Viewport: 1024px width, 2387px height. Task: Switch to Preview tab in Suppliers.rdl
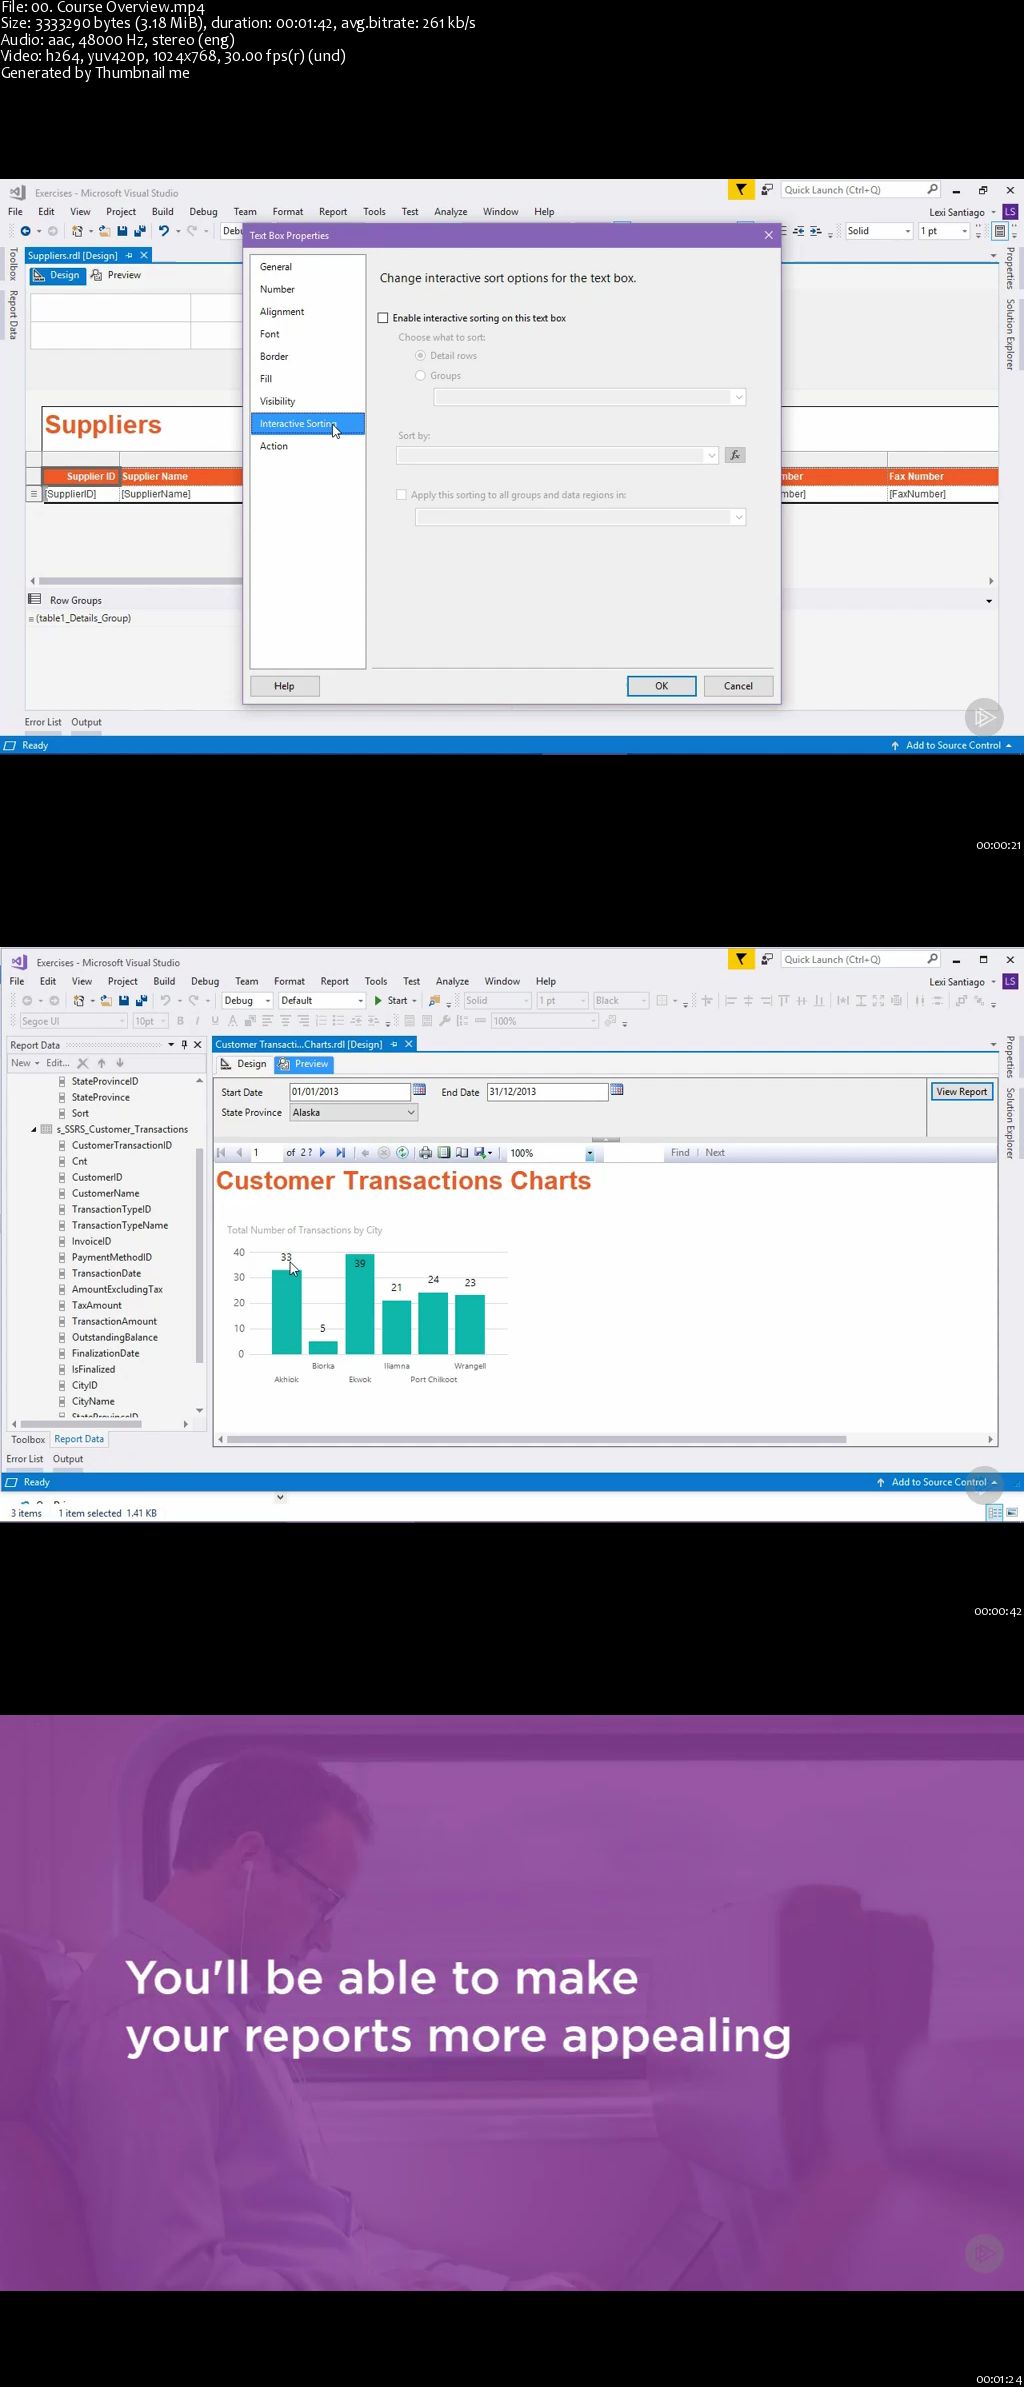(116, 275)
